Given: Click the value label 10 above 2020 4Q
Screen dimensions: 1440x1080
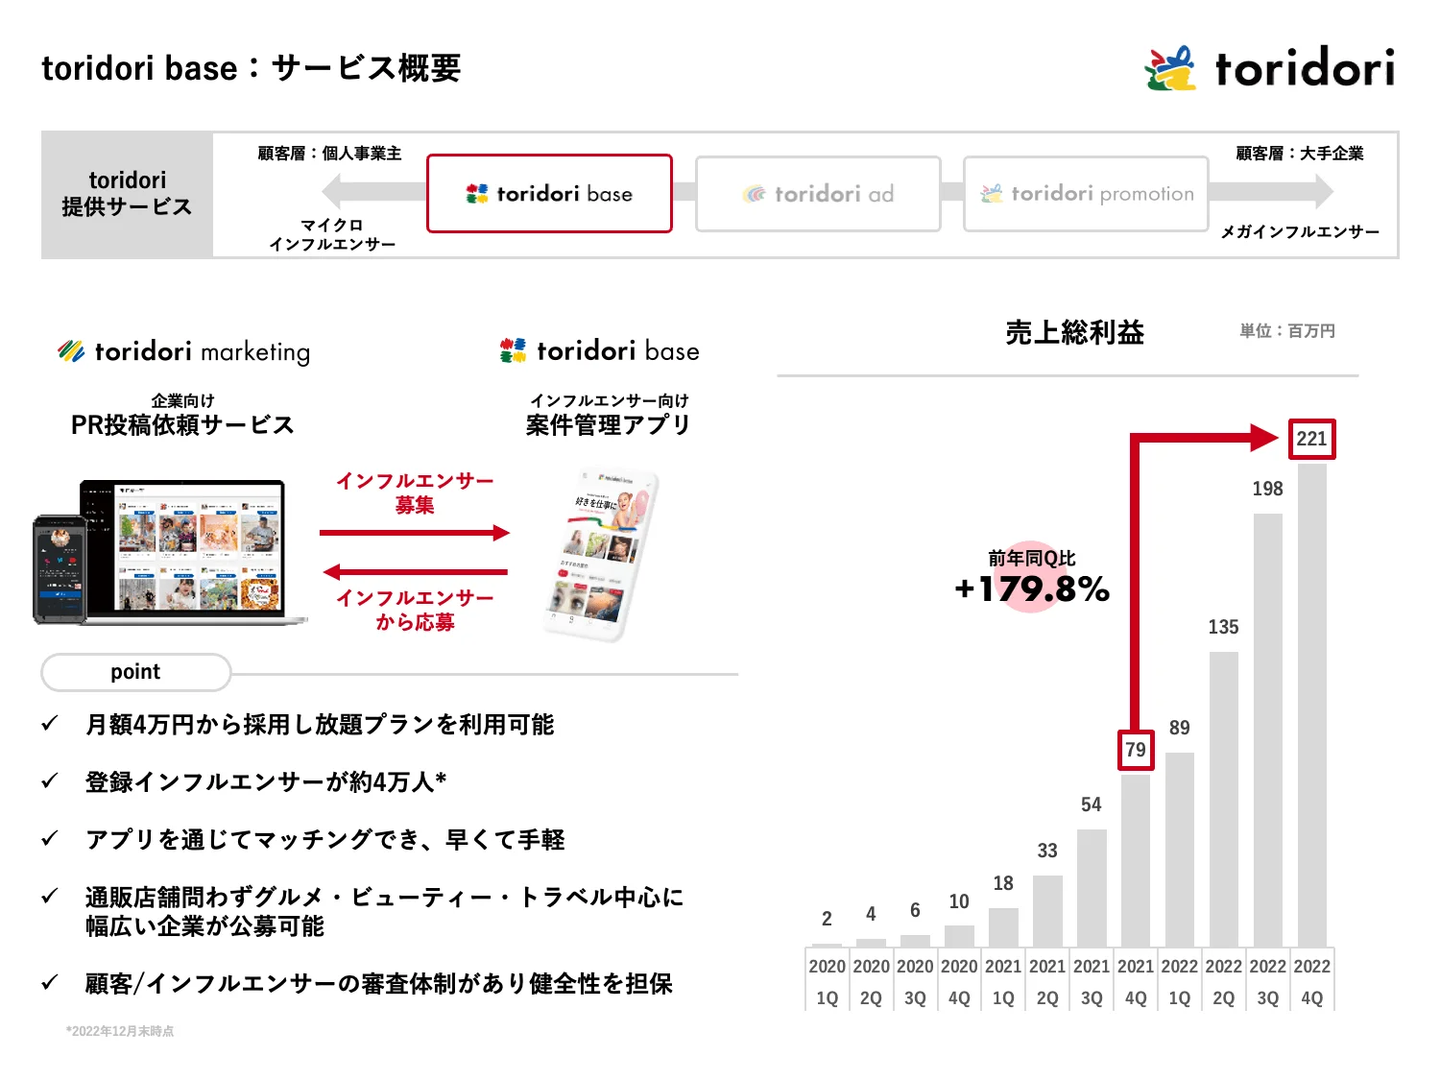Looking at the screenshot, I should [959, 902].
